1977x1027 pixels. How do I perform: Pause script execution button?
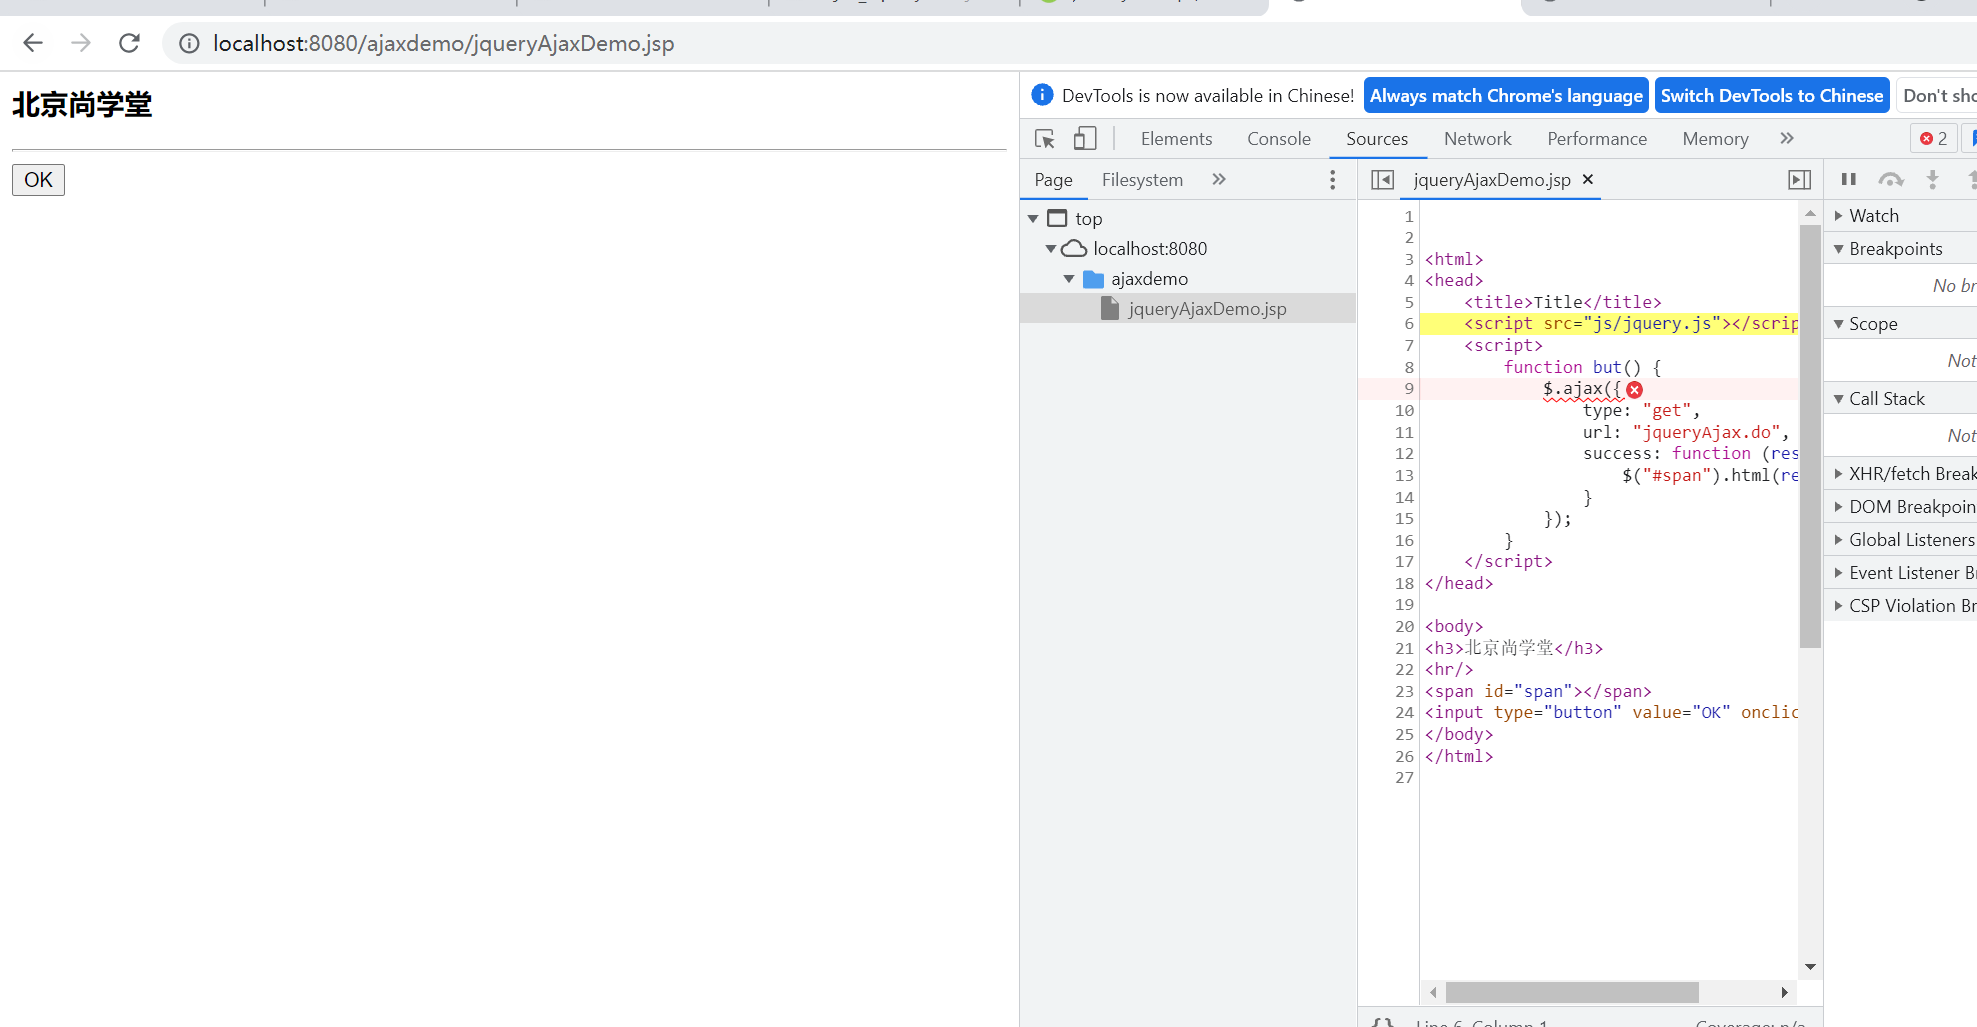1848,180
